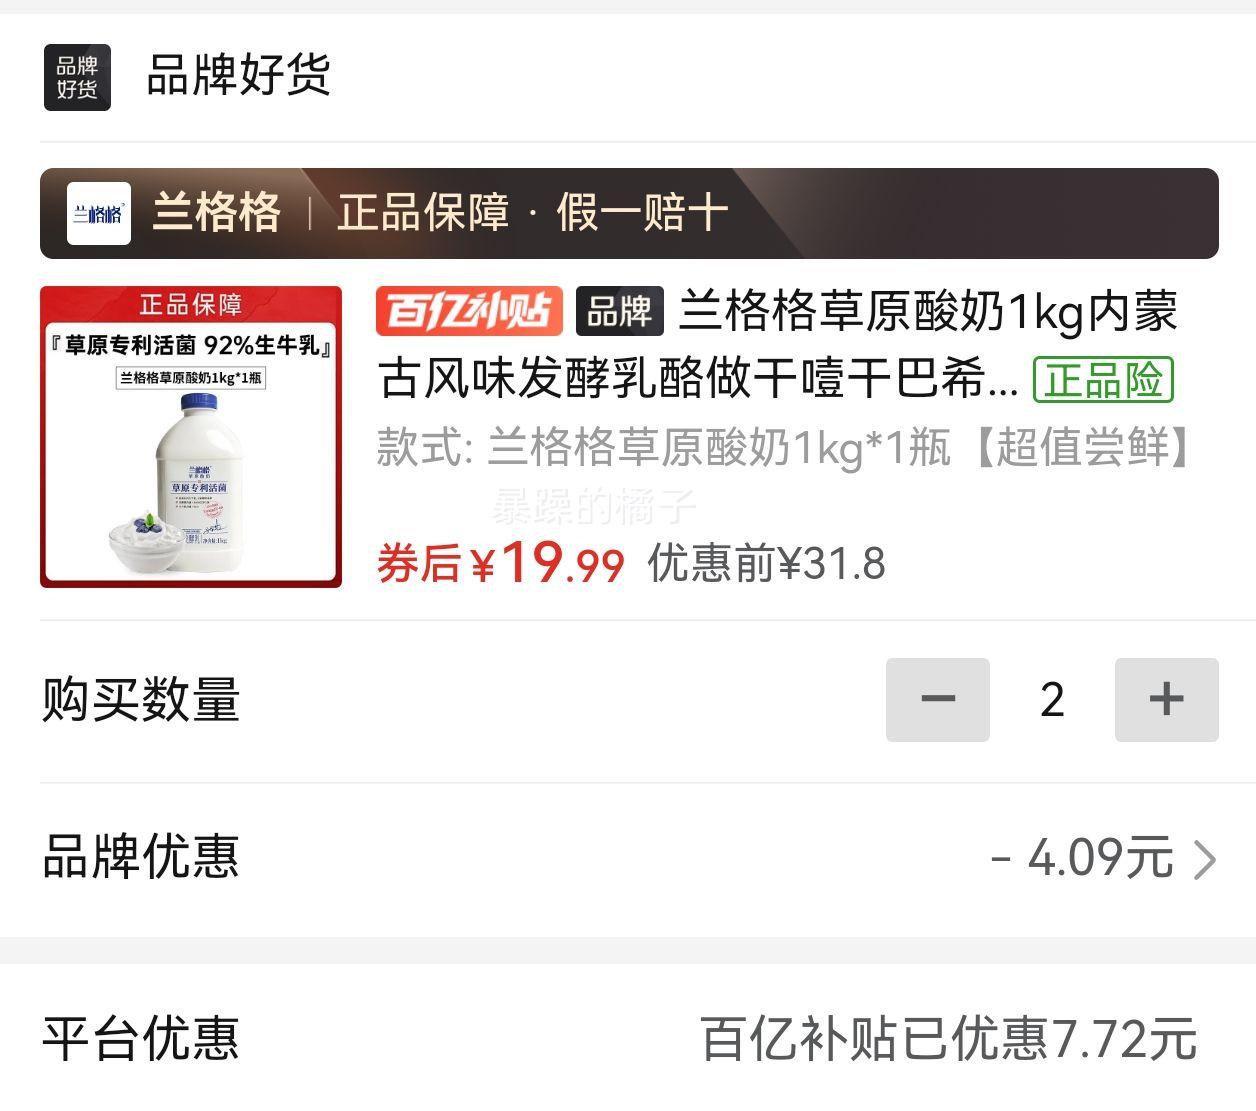Tap the 品牌好货 black badge icon
The height and width of the screenshot is (1111, 1256).
click(77, 77)
